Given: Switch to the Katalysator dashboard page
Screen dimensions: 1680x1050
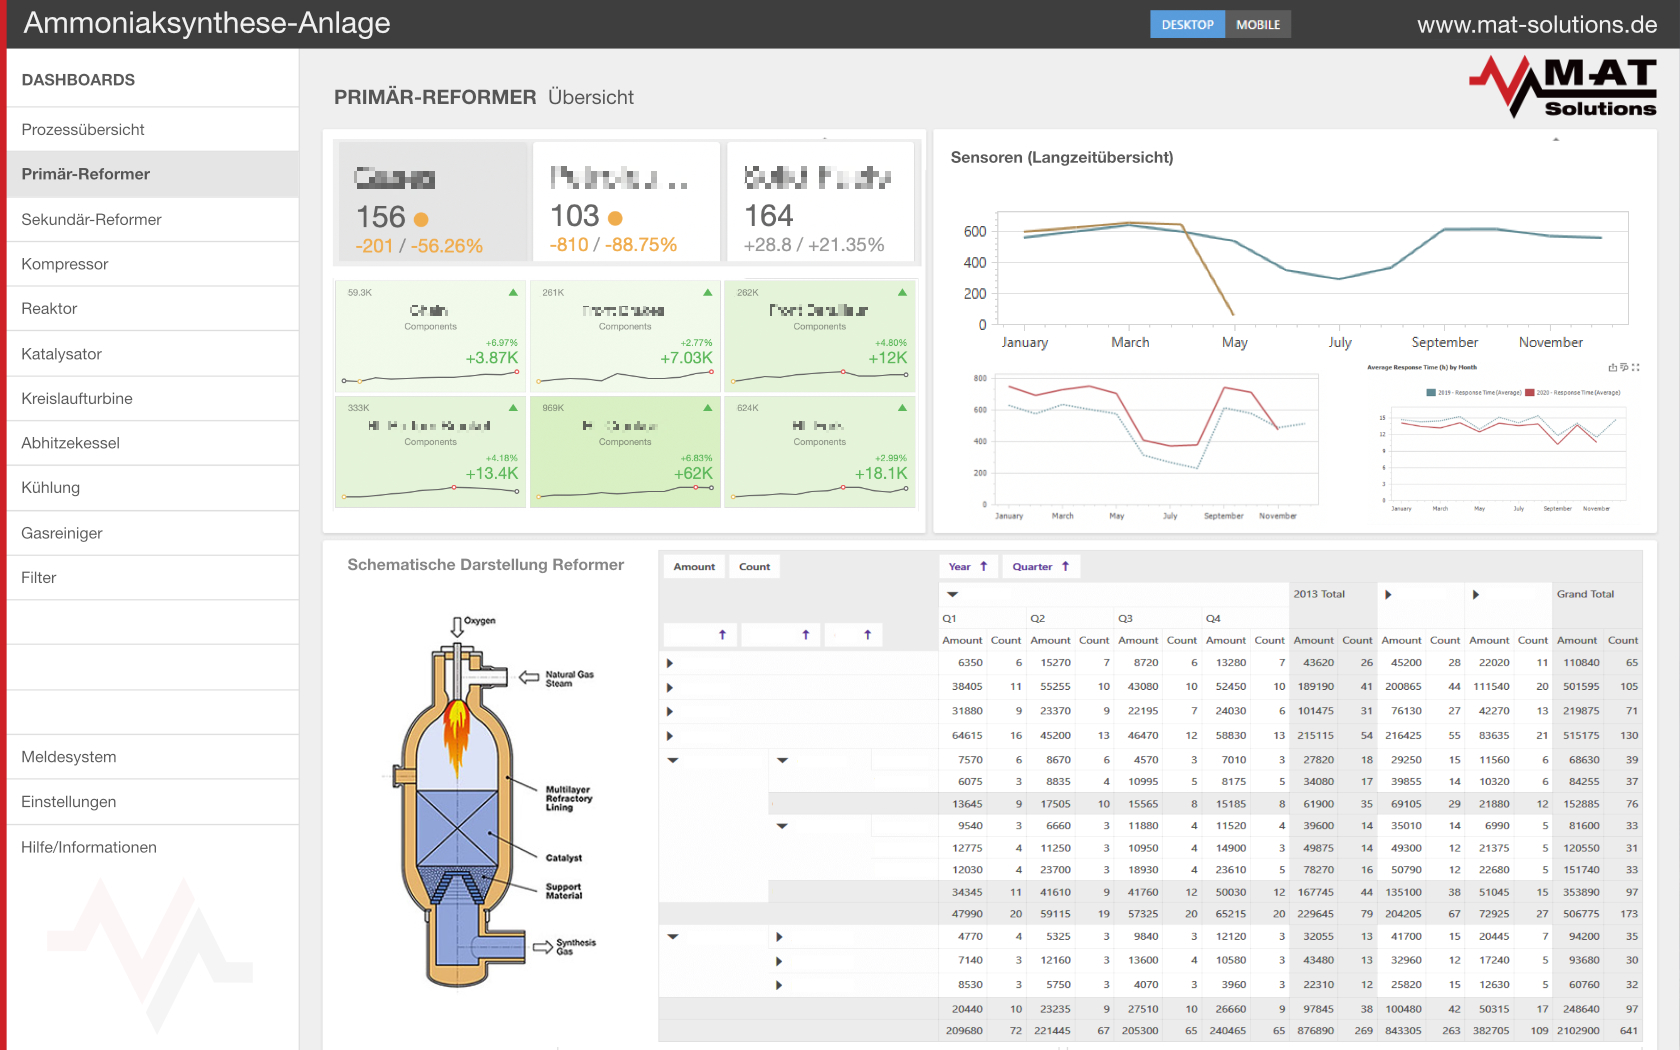Looking at the screenshot, I should coord(60,353).
